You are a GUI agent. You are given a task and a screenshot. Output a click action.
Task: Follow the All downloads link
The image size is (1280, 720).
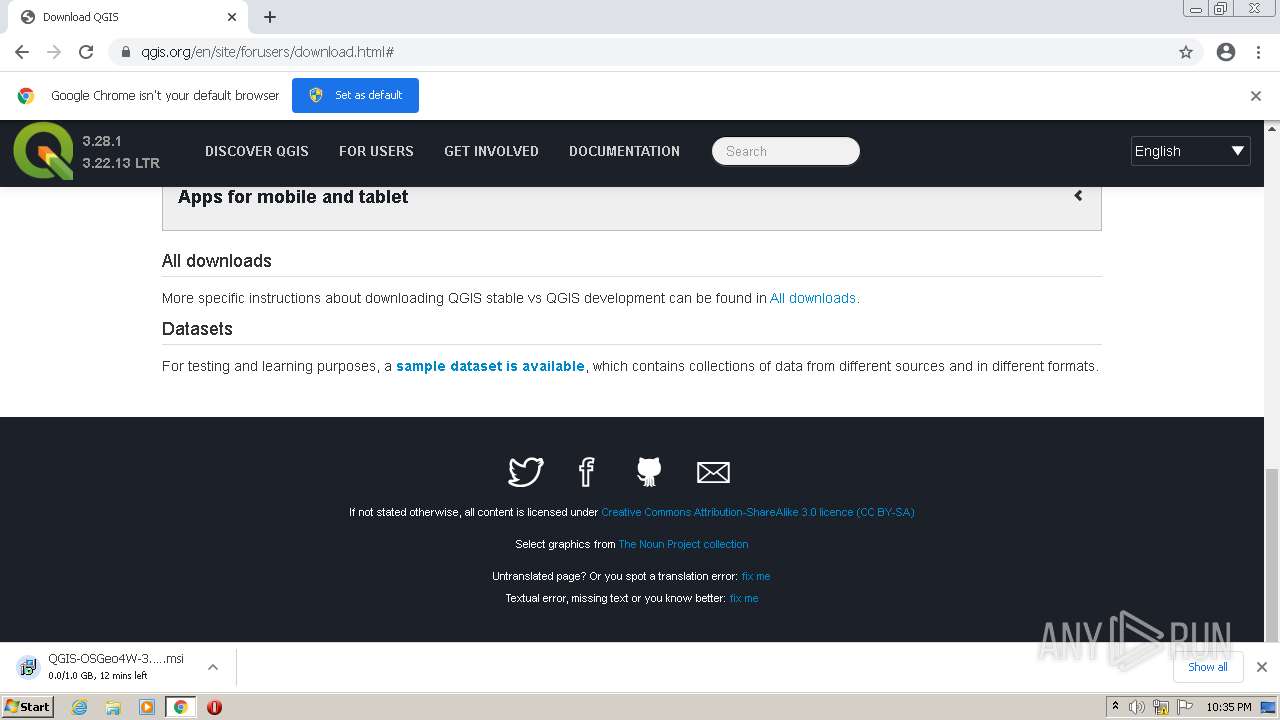point(813,298)
